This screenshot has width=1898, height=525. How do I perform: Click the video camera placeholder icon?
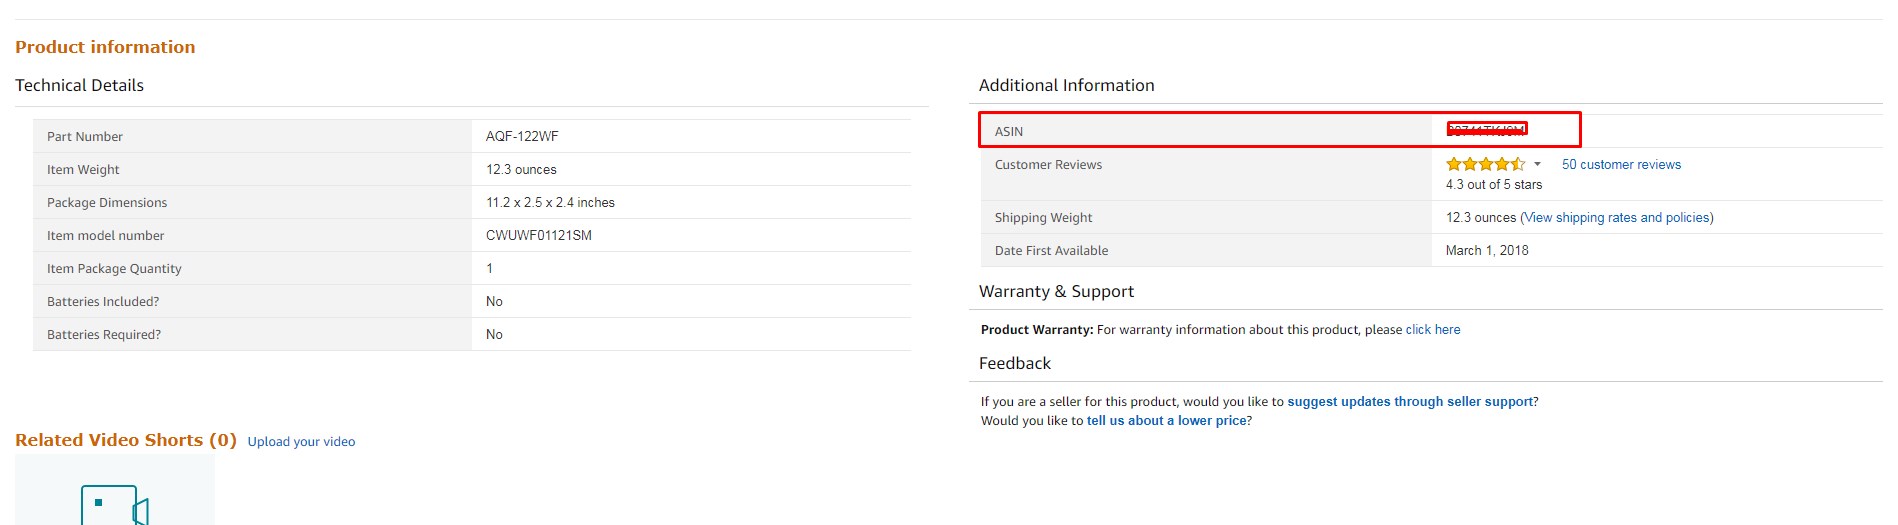[x=114, y=505]
